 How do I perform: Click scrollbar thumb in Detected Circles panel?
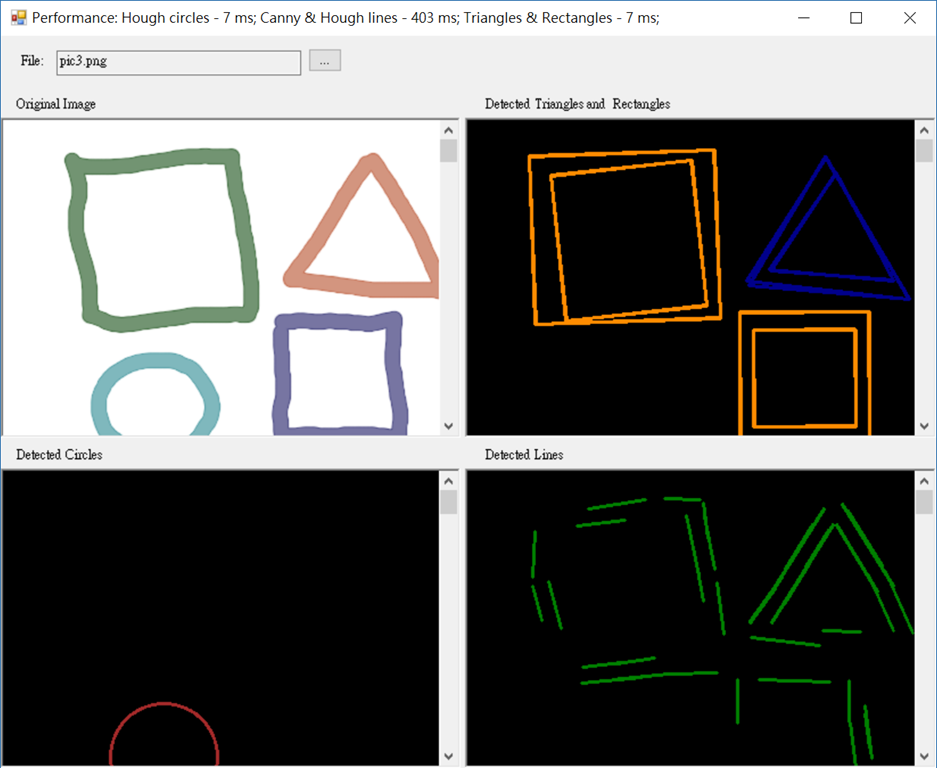tap(448, 502)
